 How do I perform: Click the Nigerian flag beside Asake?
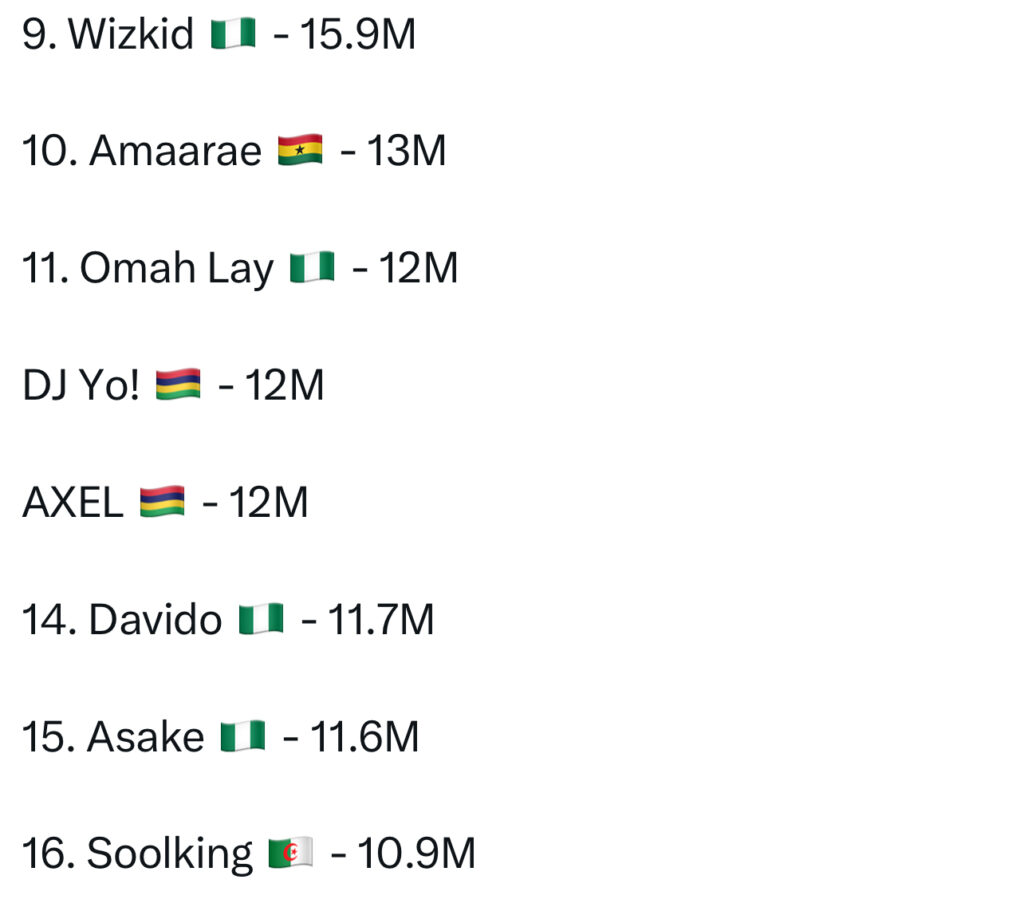point(243,738)
